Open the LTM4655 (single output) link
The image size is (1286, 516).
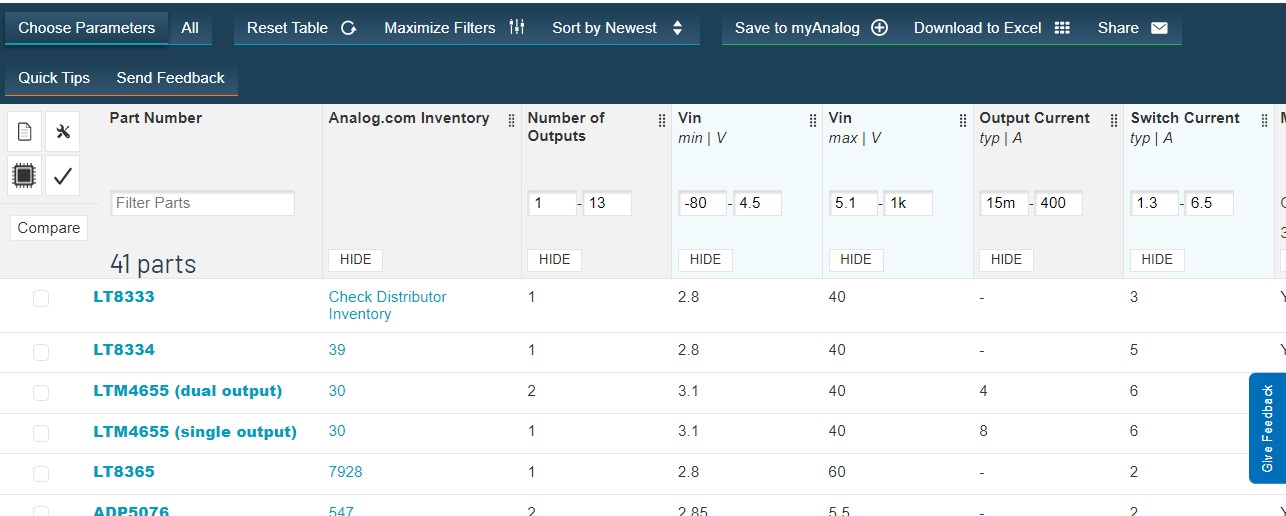click(195, 432)
